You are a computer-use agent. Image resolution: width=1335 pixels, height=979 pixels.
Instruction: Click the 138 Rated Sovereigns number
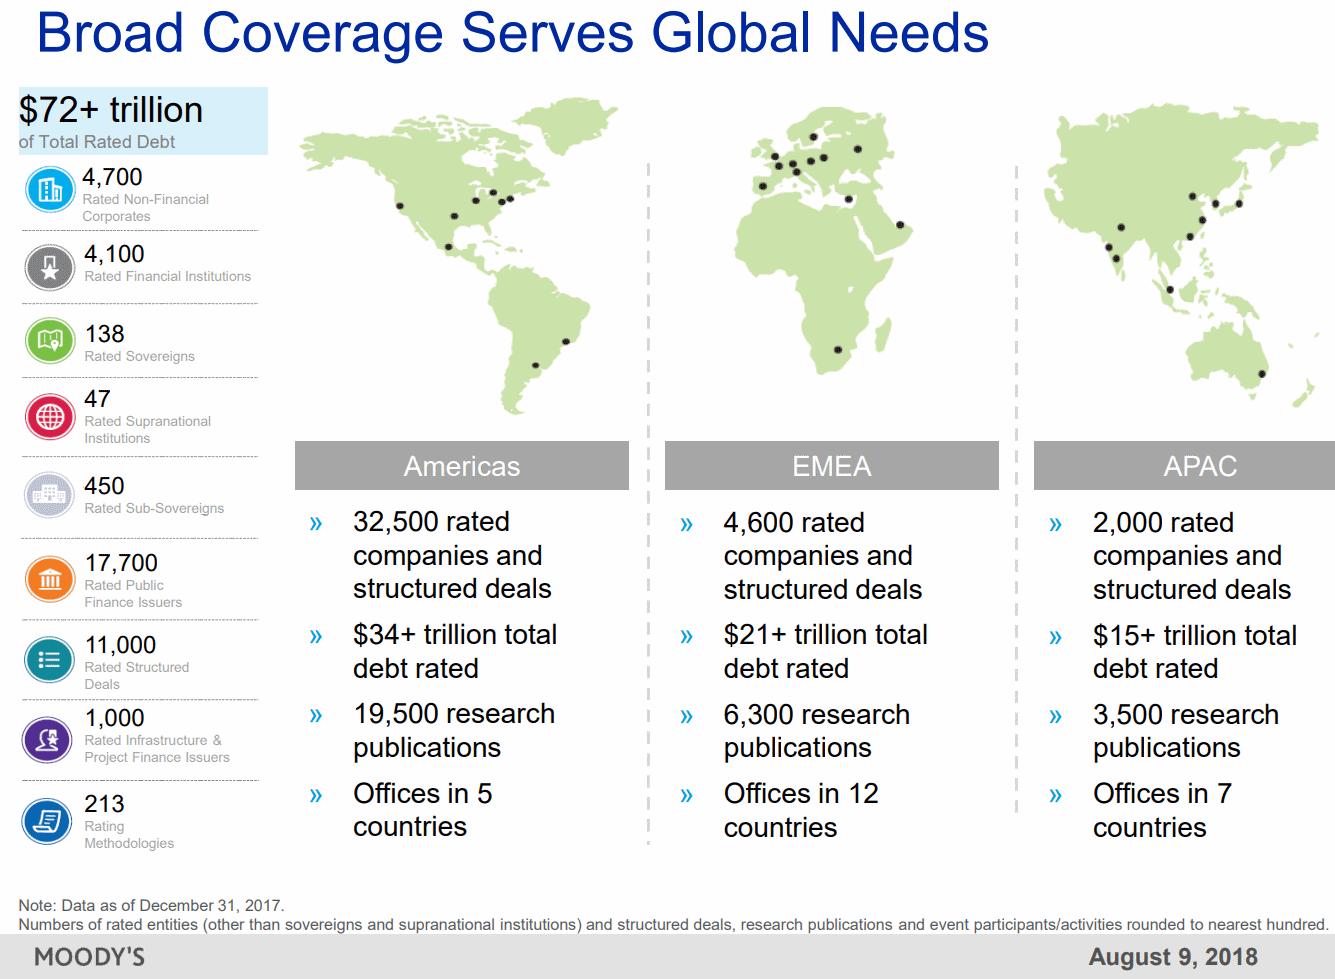point(104,334)
